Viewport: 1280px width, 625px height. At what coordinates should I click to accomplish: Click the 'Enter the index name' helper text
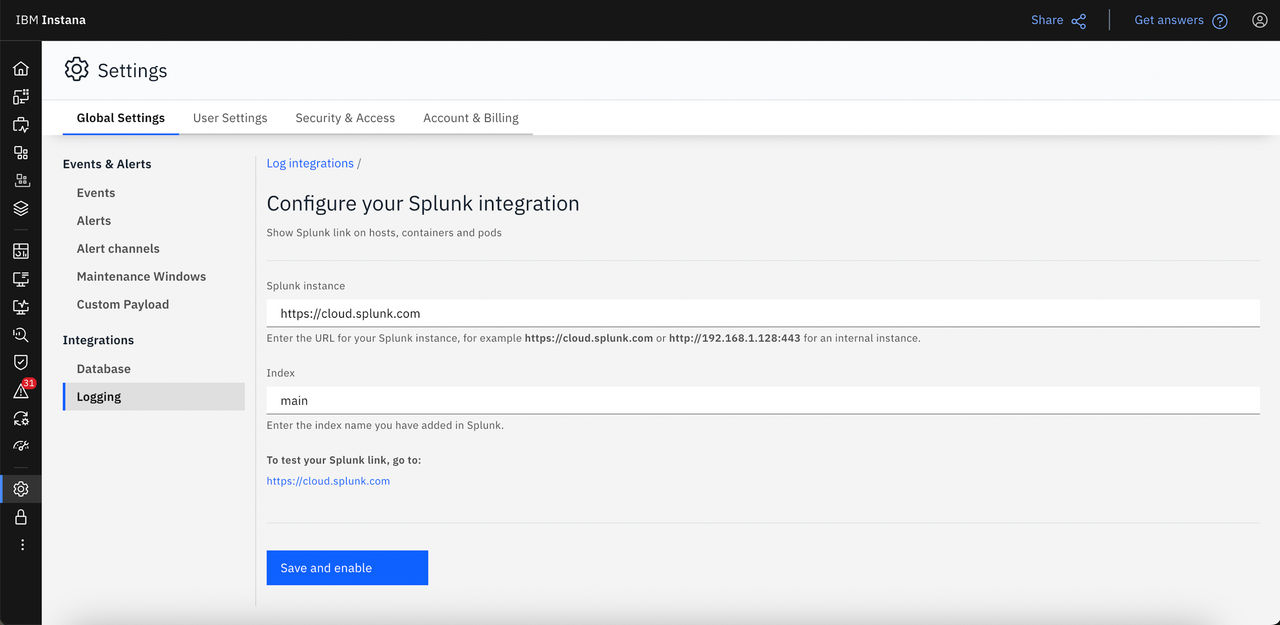tap(385, 425)
